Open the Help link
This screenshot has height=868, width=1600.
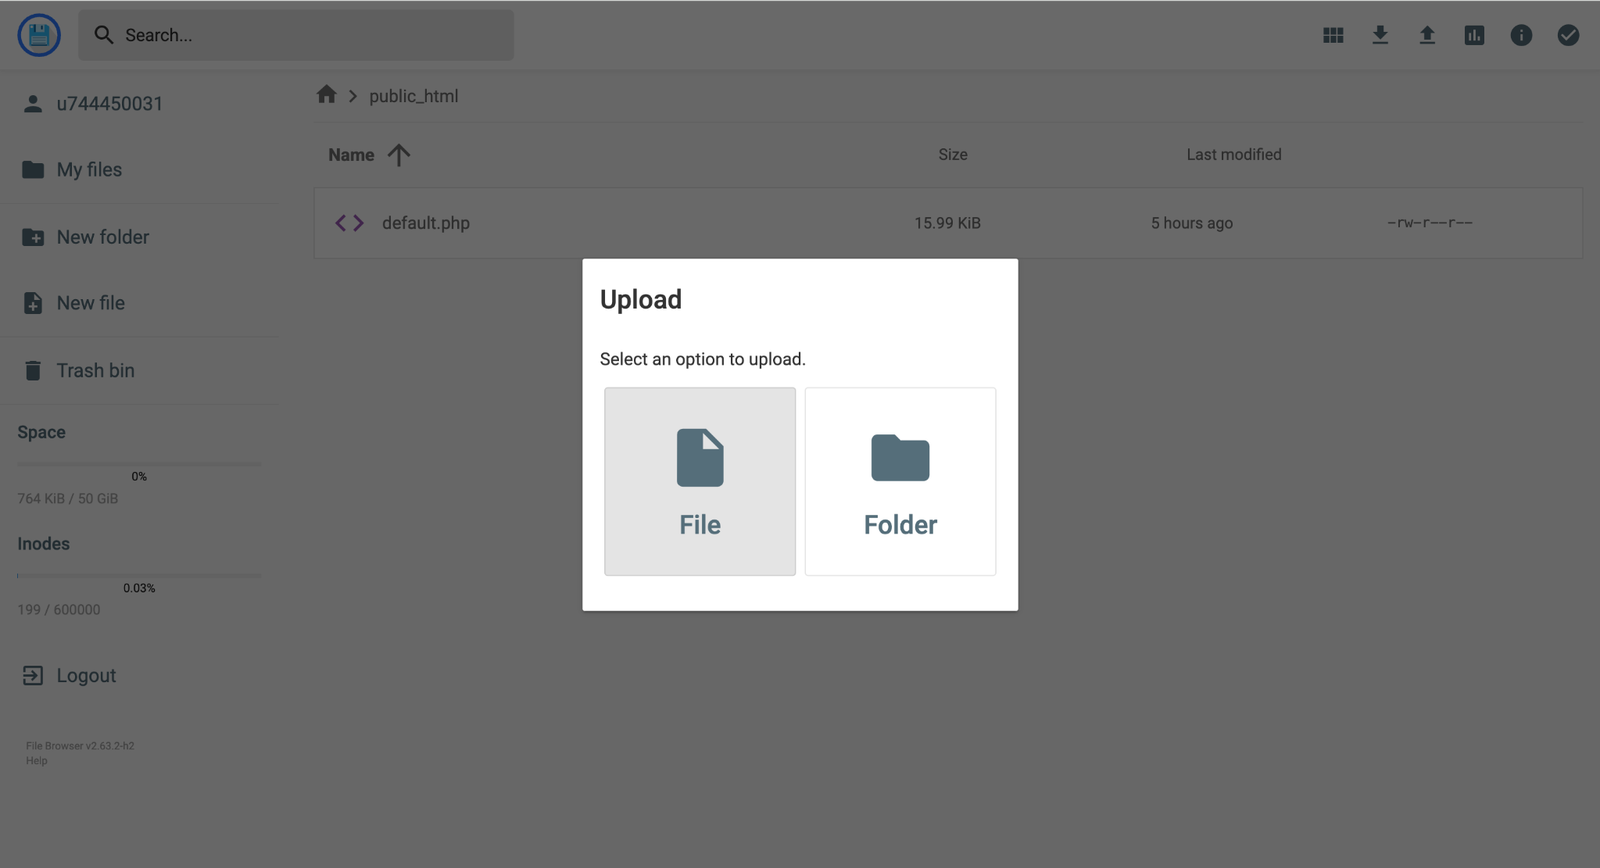point(37,761)
